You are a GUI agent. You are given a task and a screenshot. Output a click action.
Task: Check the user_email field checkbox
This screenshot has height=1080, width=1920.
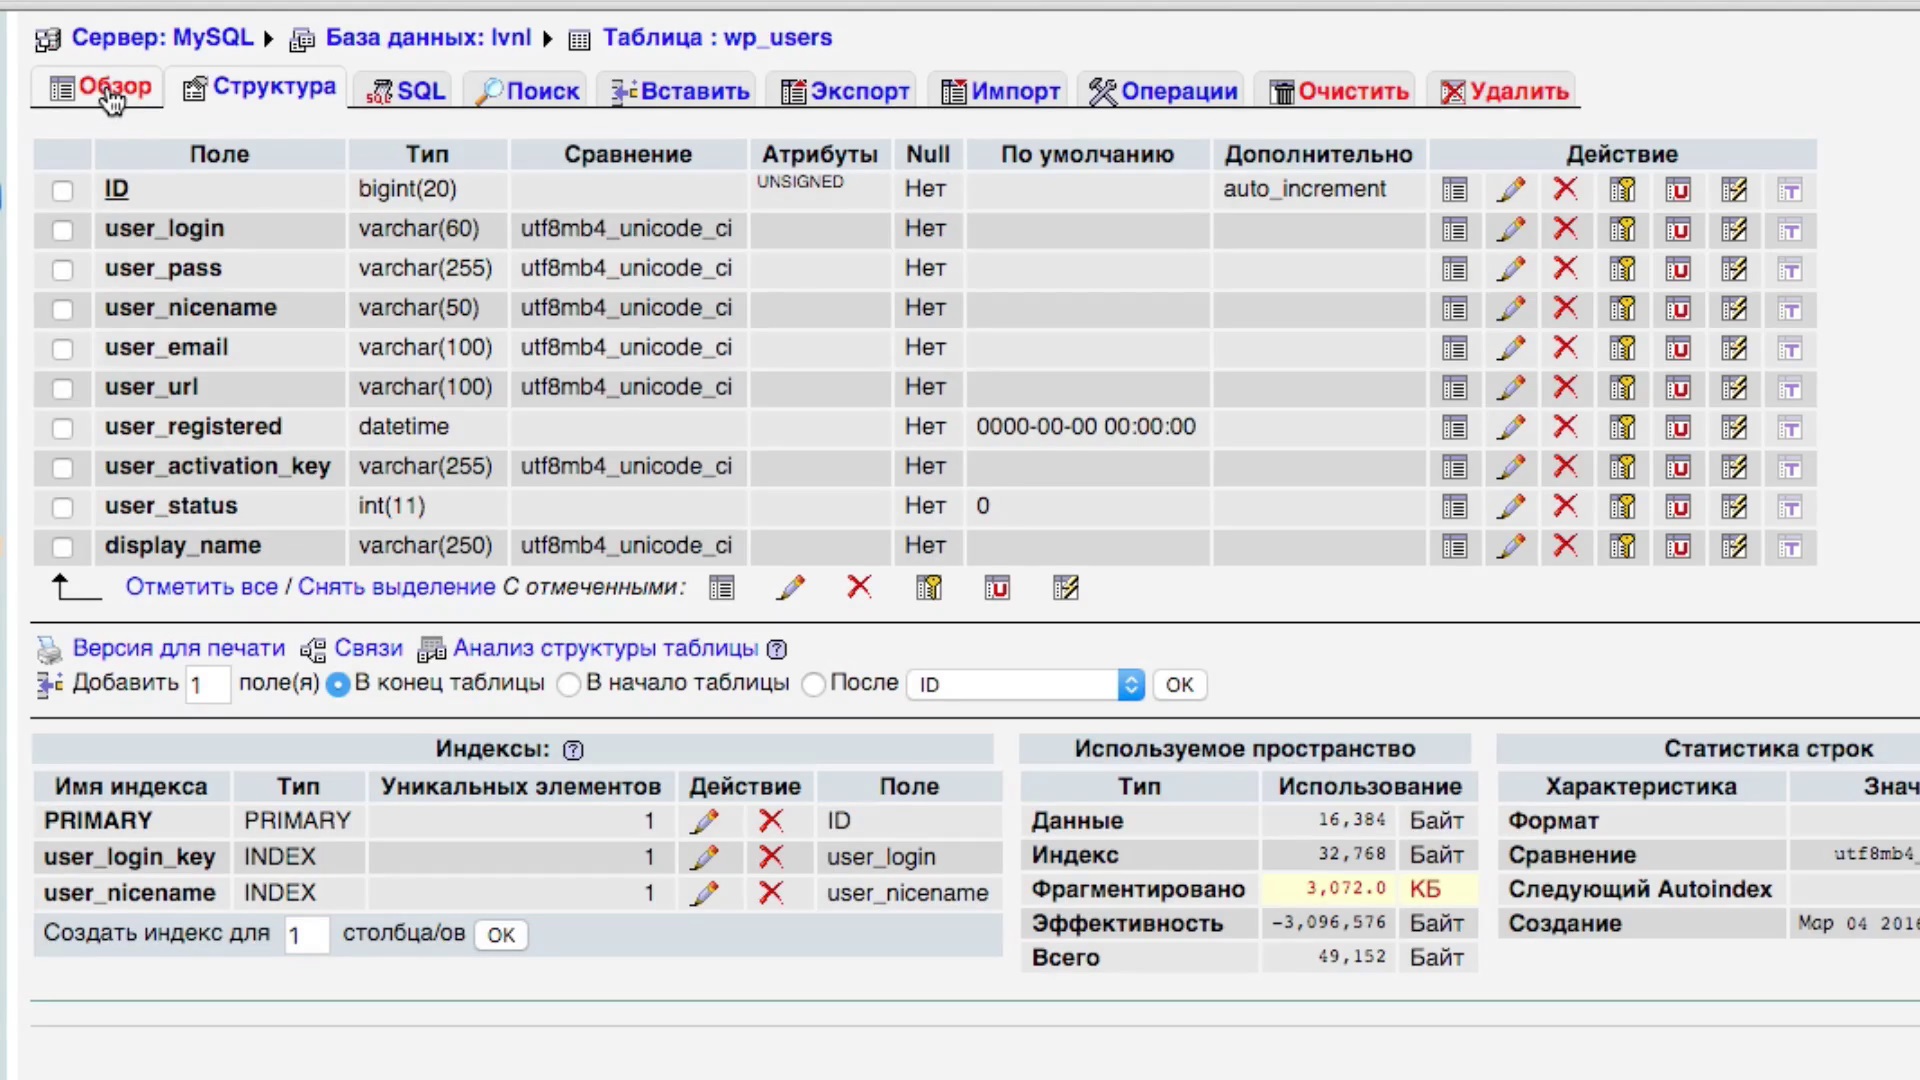(x=62, y=349)
